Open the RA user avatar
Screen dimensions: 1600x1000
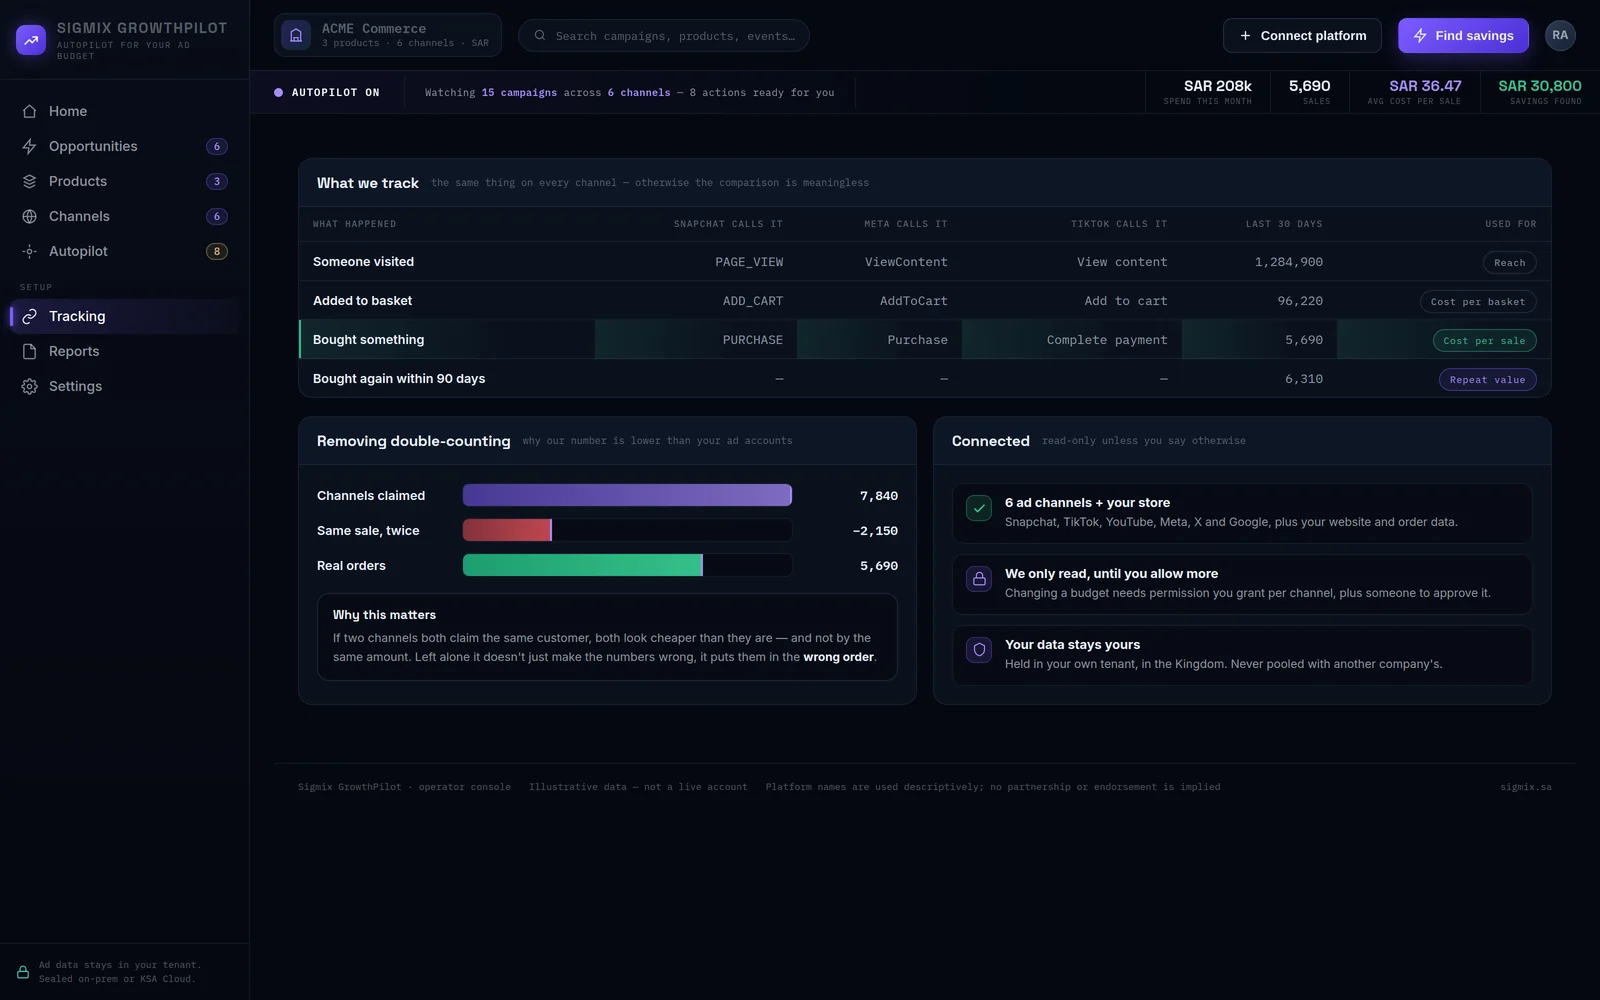1560,35
